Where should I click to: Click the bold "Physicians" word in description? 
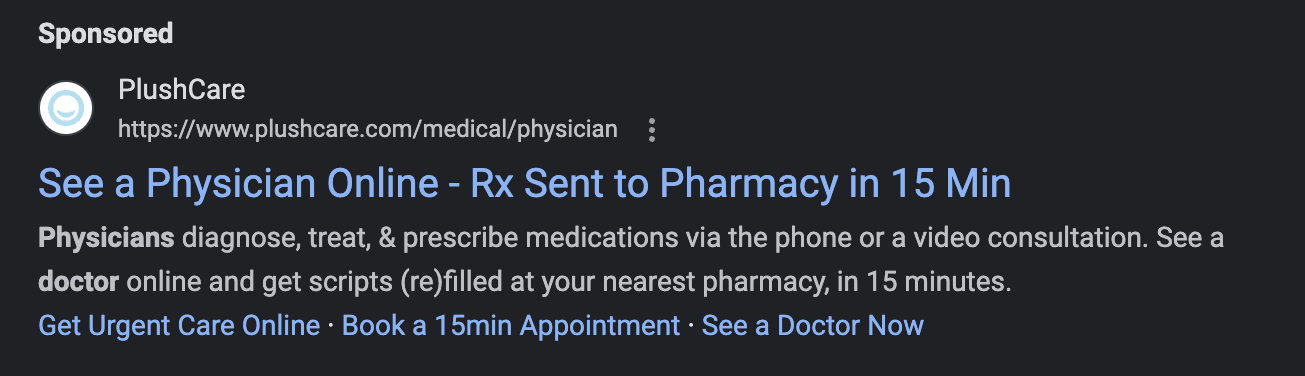coord(107,240)
